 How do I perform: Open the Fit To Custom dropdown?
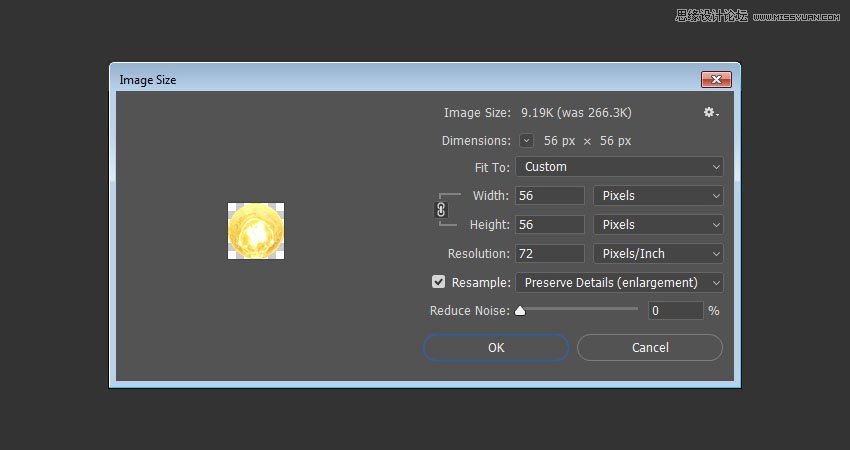point(619,167)
